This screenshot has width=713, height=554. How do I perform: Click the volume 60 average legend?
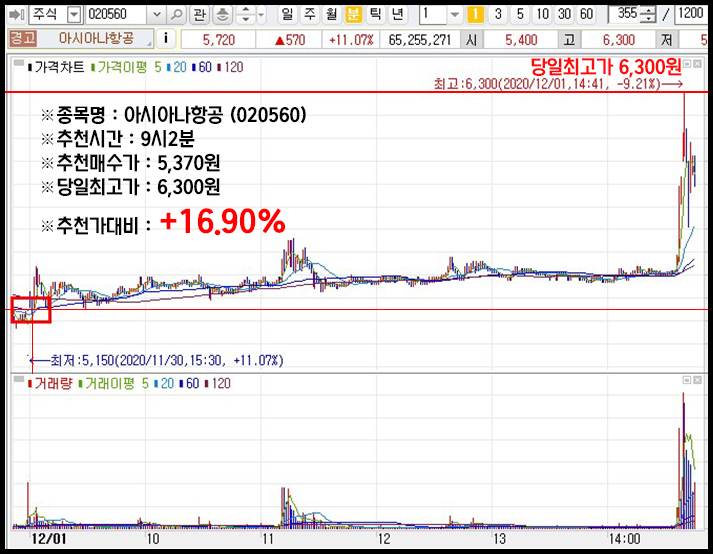189,383
